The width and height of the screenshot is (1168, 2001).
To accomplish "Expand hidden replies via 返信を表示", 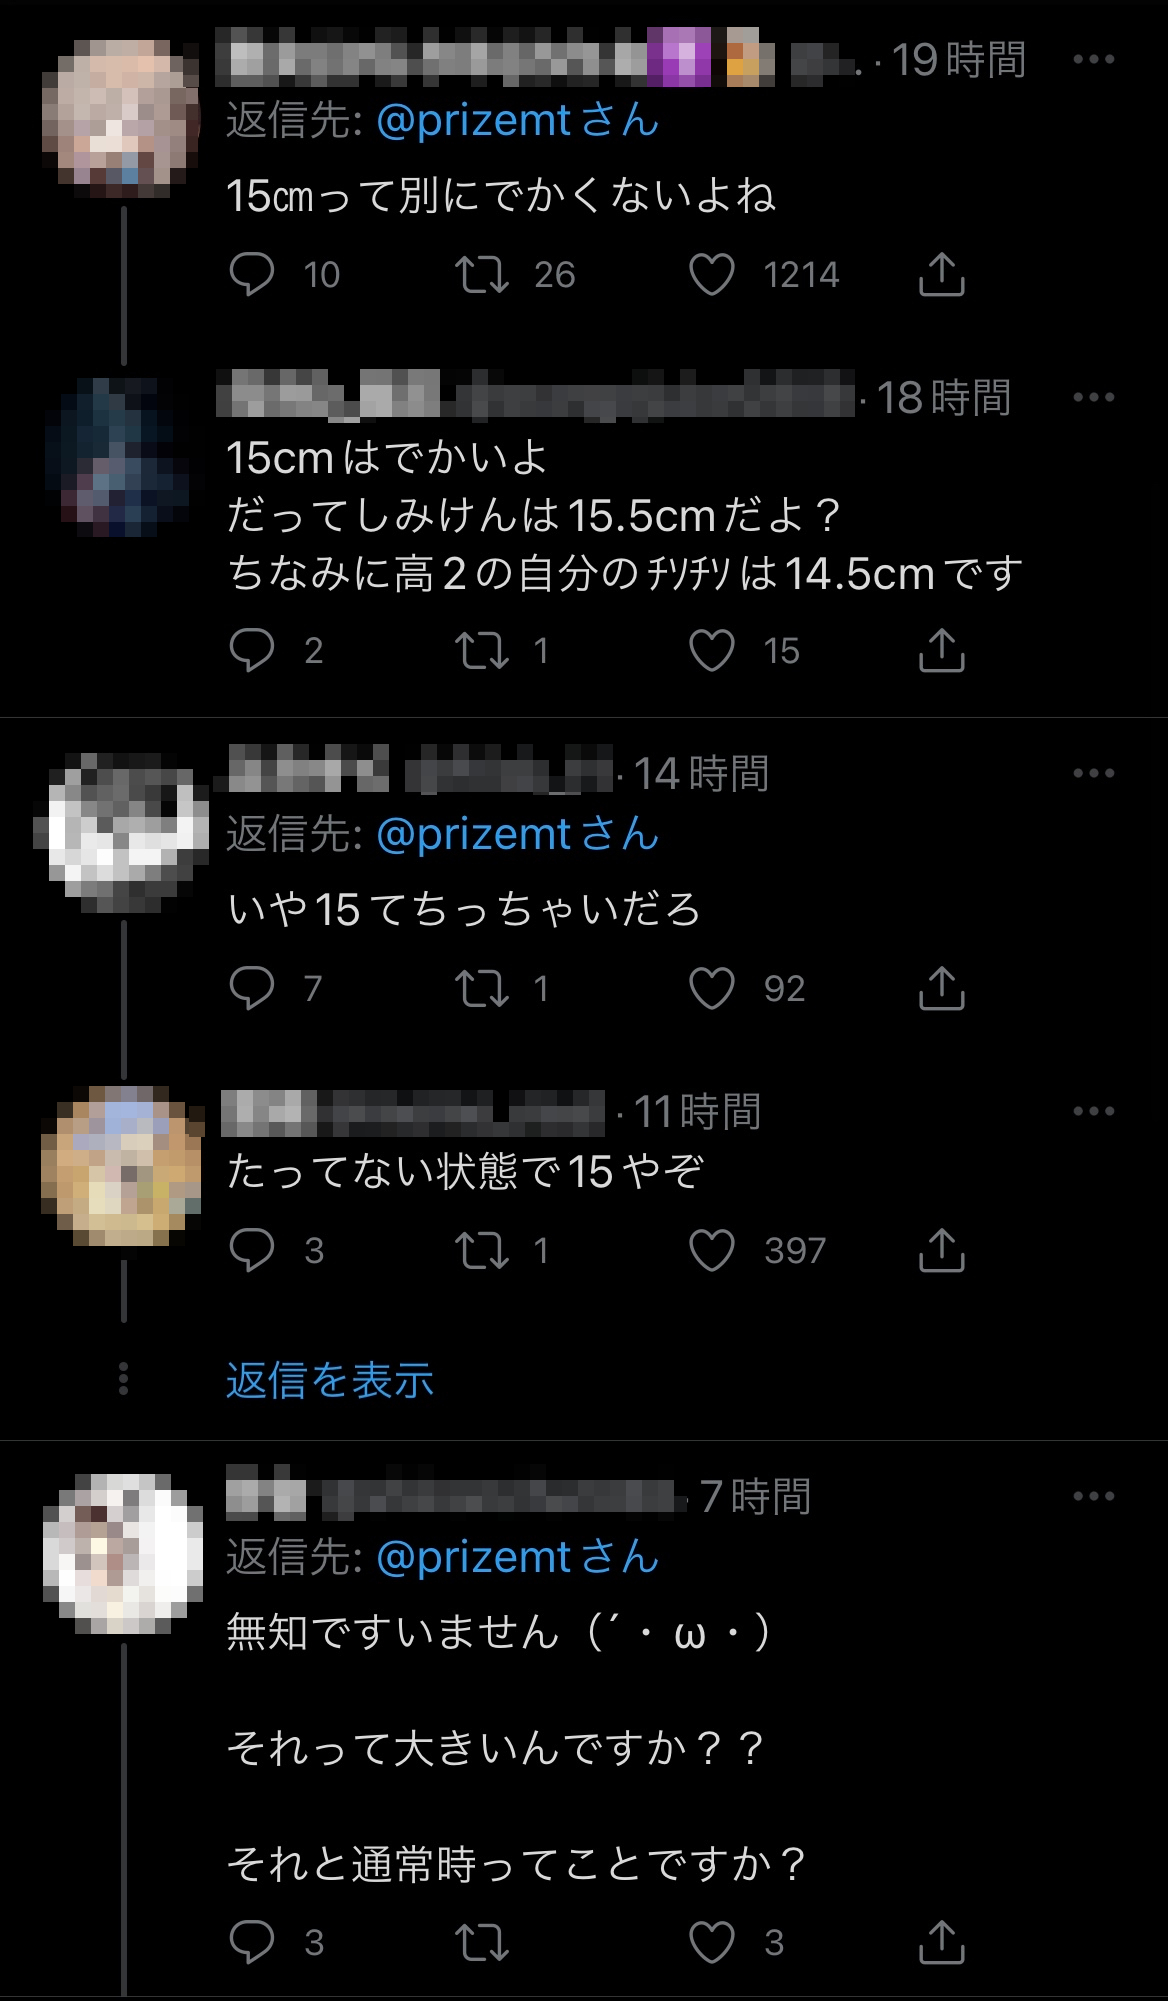I will 330,1380.
